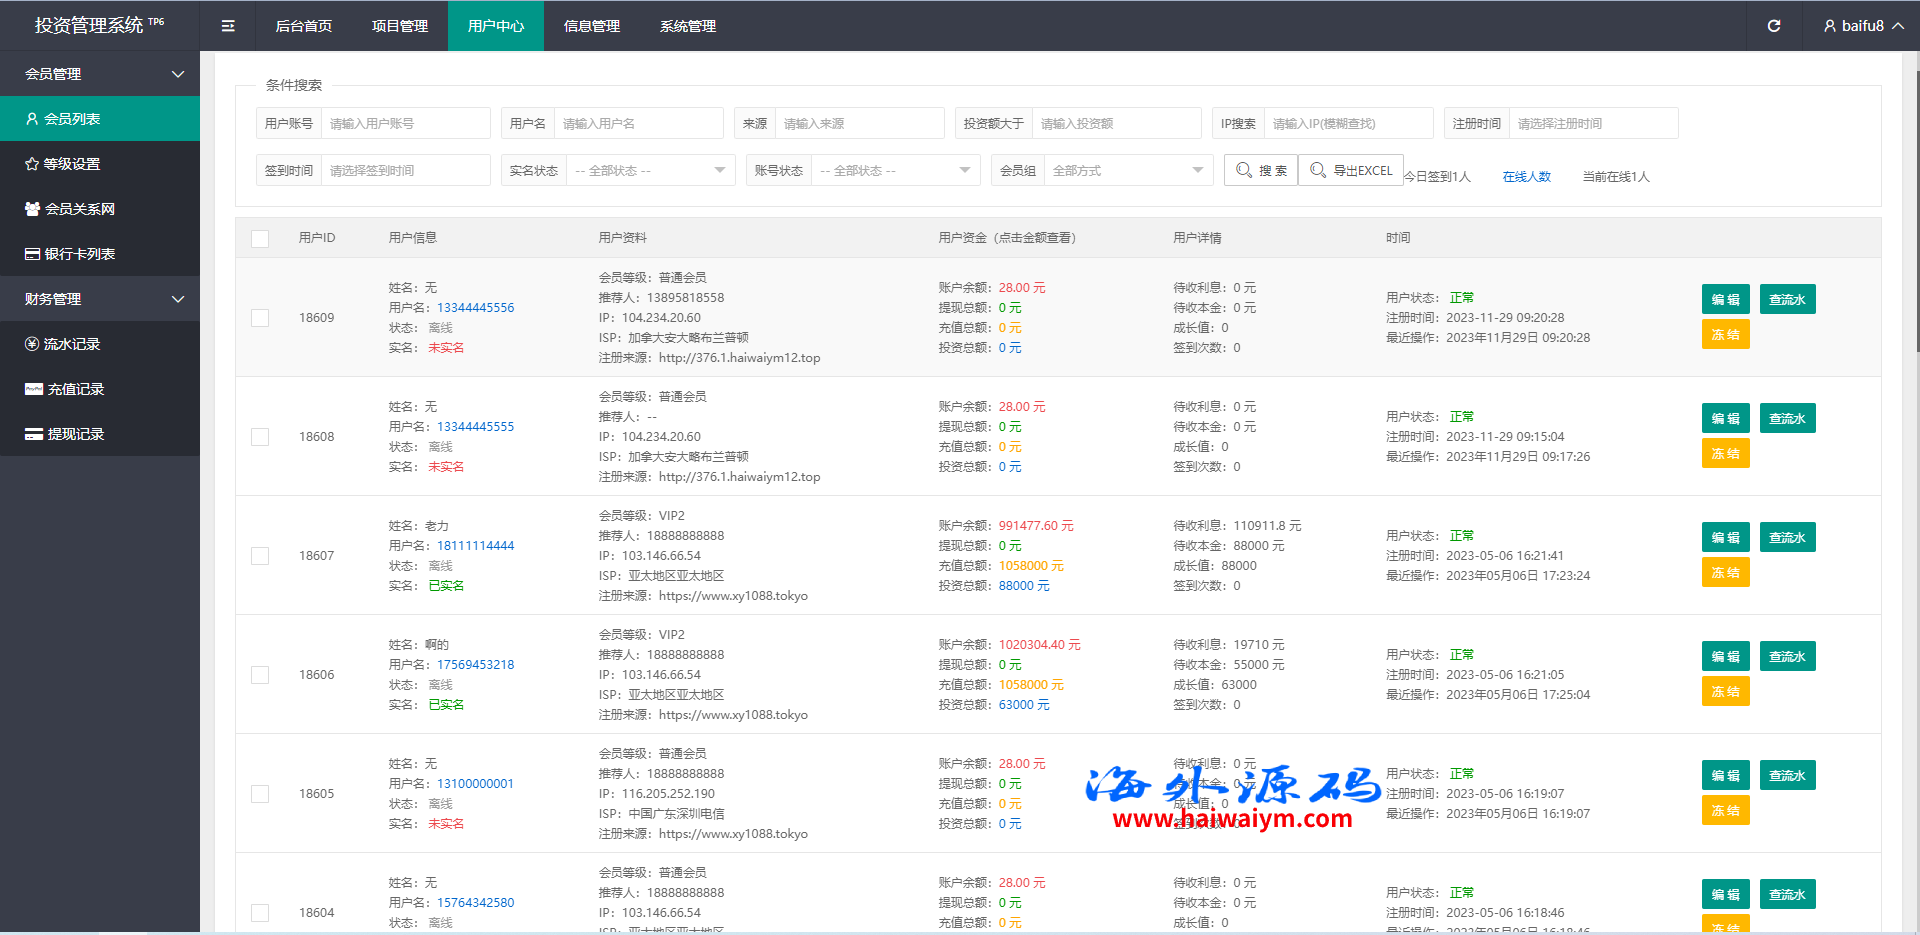Click the 导出EXCEL button
This screenshot has height=935, width=1920.
point(1351,171)
